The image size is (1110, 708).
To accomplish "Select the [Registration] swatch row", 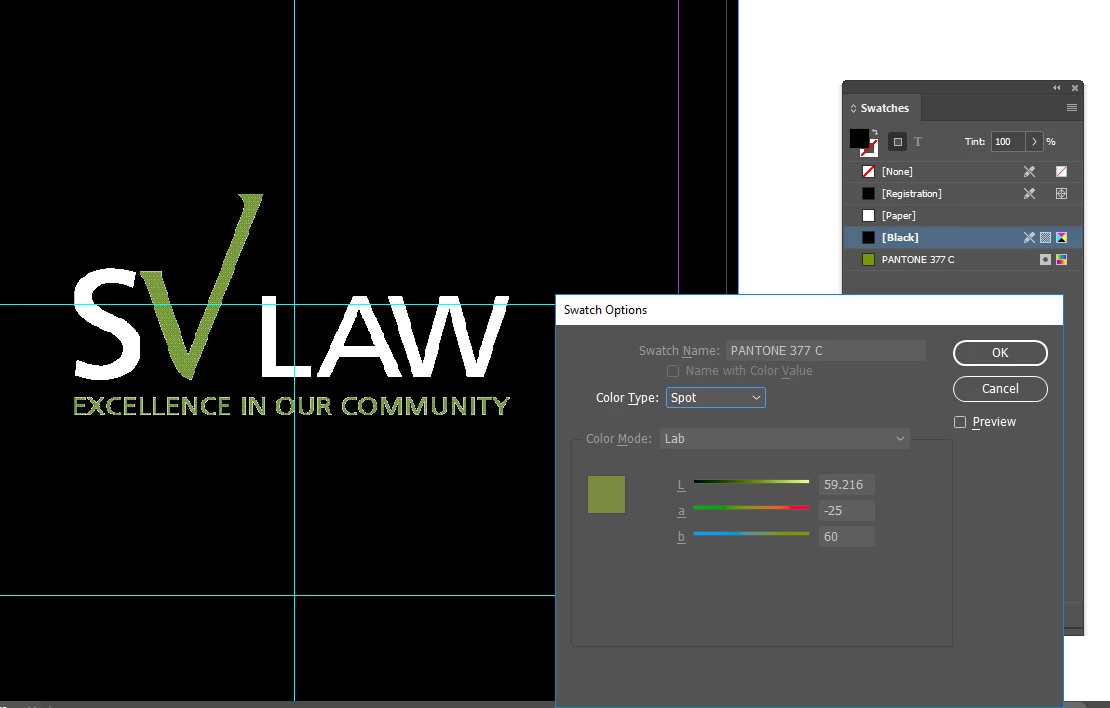I will pyautogui.click(x=963, y=193).
